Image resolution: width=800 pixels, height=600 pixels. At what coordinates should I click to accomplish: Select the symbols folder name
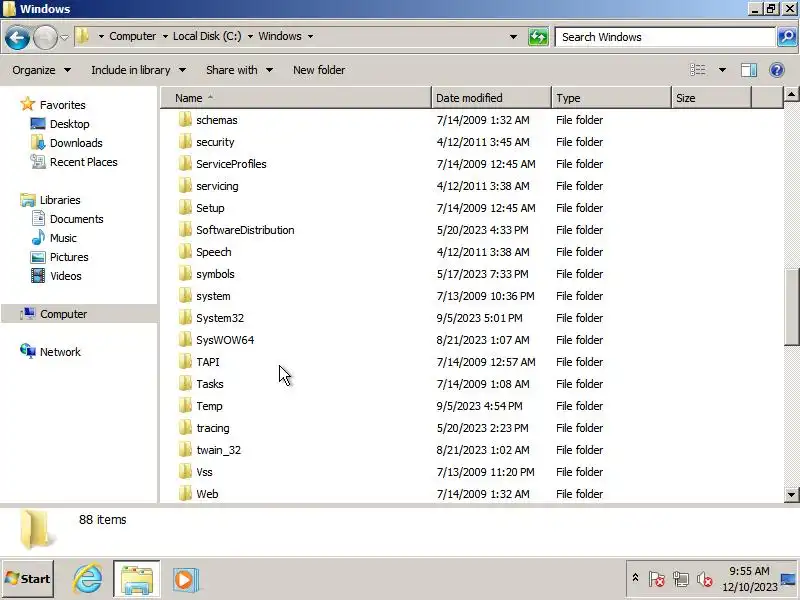pos(215,274)
